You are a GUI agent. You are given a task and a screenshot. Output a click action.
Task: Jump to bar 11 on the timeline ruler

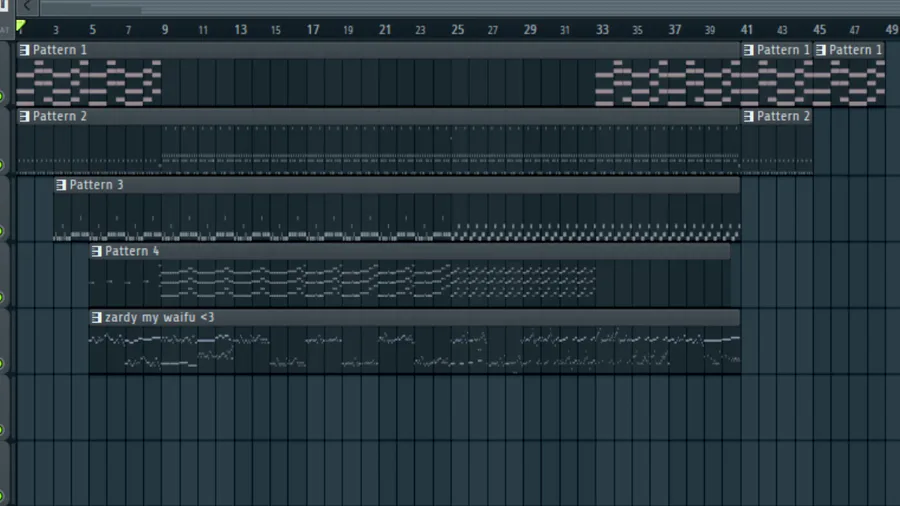(203, 30)
